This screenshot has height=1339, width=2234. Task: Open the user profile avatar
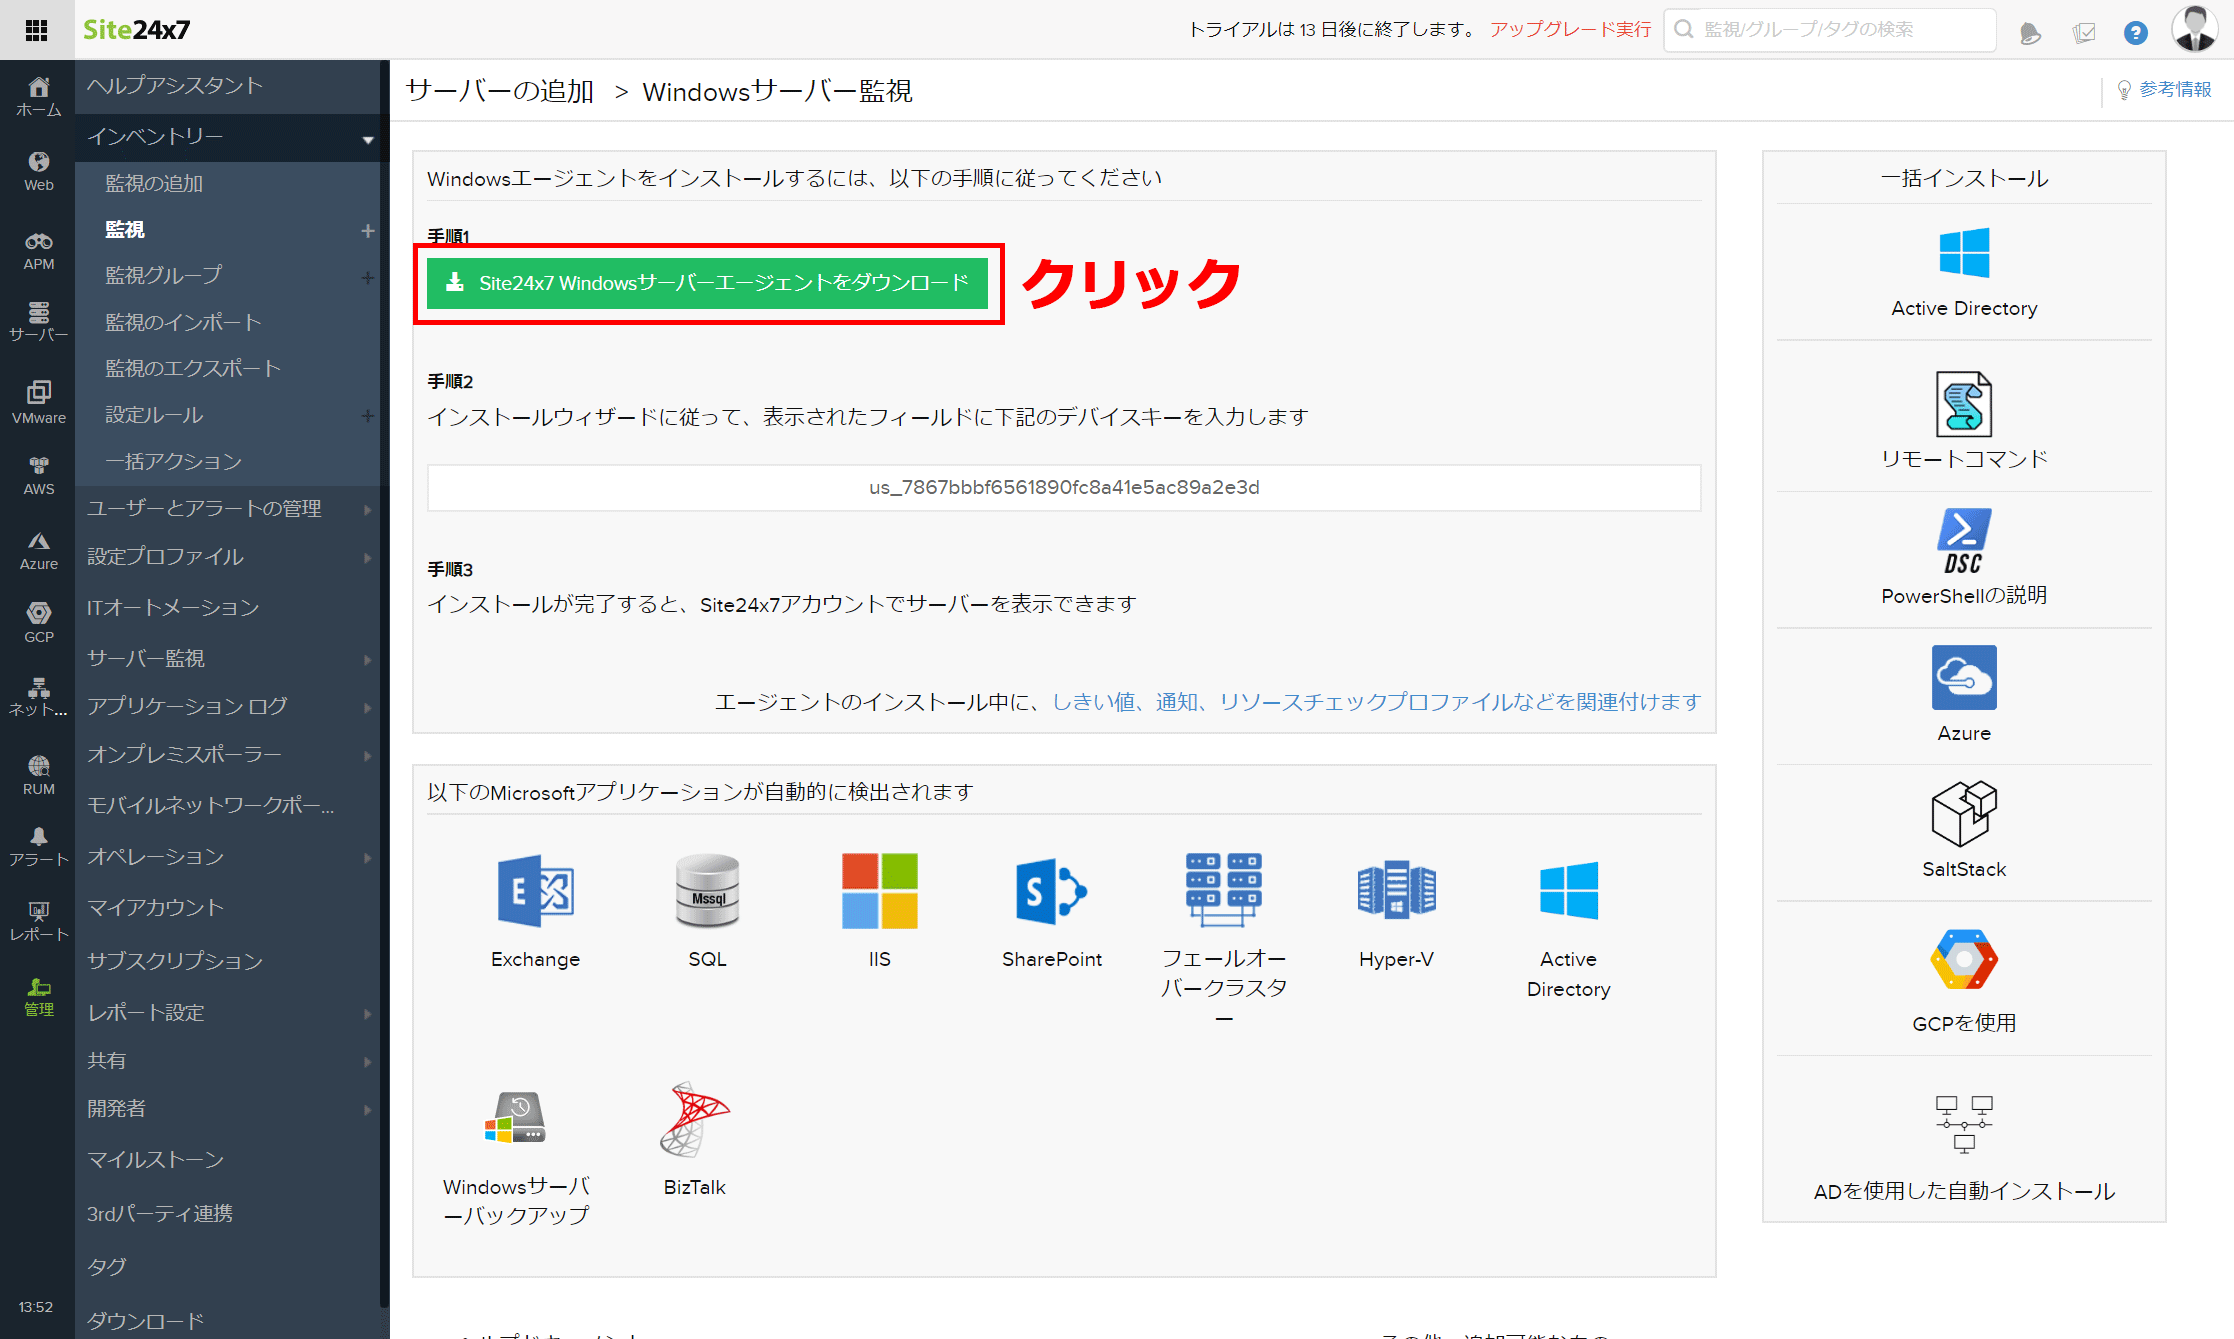pos(2195,29)
